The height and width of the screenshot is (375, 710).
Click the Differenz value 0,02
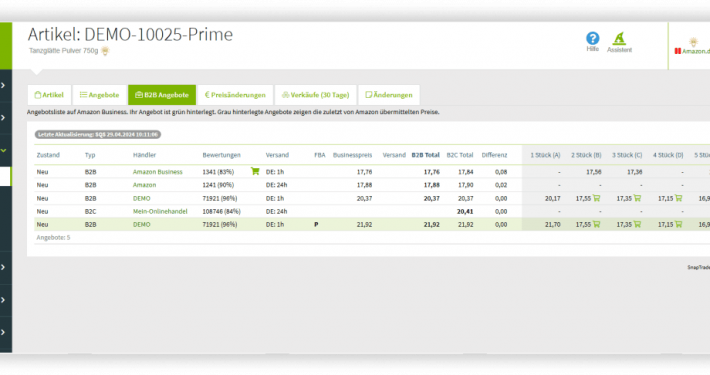[x=501, y=185]
